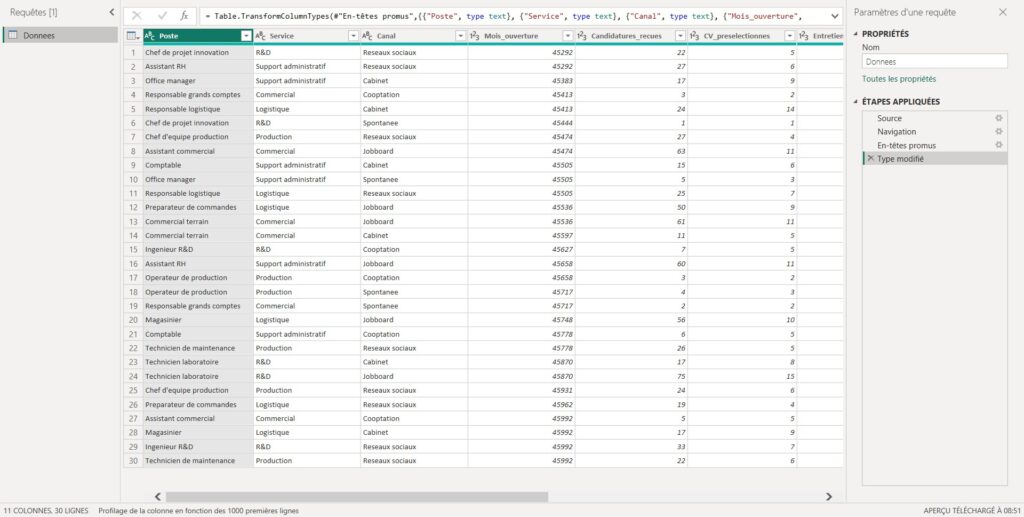Viewport: 1024px width, 517px height.
Task: Select the Donnees query in the list
Action: (60, 35)
